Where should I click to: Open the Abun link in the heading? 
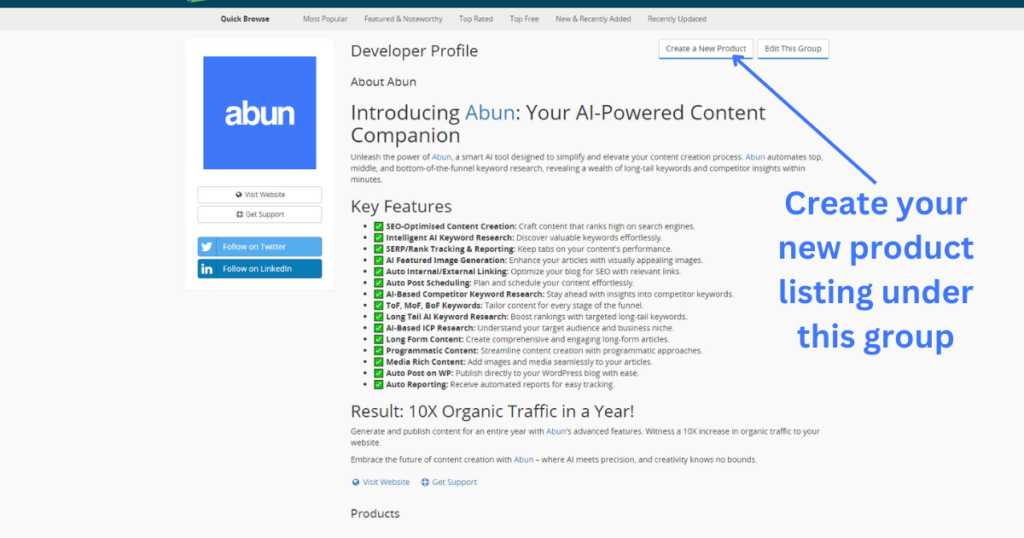(489, 113)
